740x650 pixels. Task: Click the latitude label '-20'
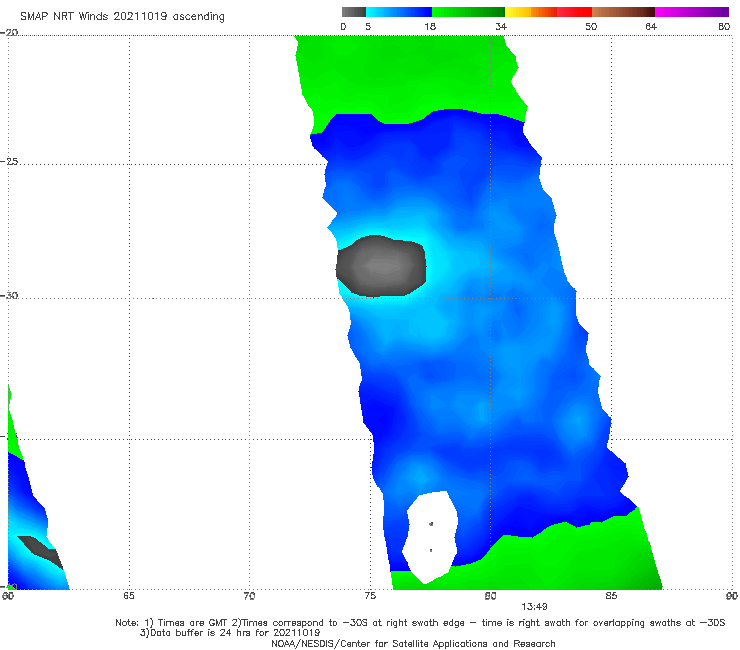click(9, 32)
